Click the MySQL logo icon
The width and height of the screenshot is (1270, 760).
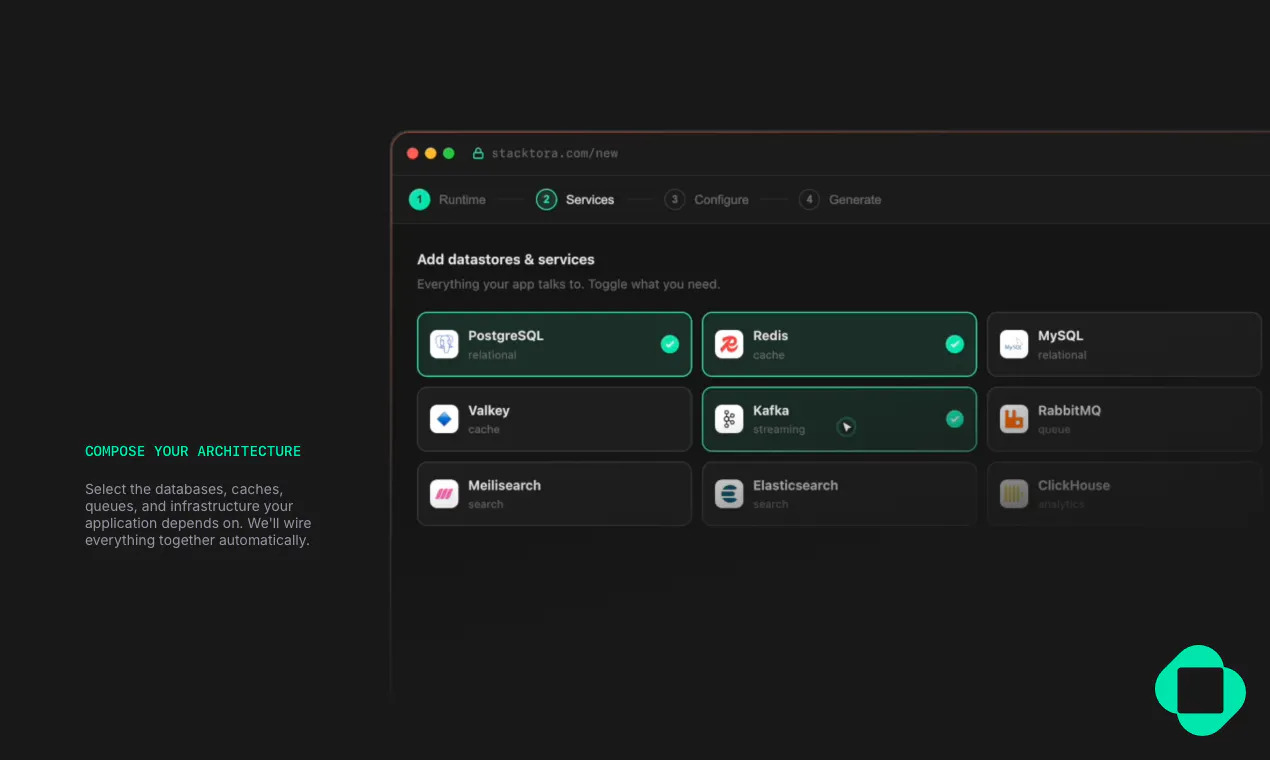(x=1014, y=344)
